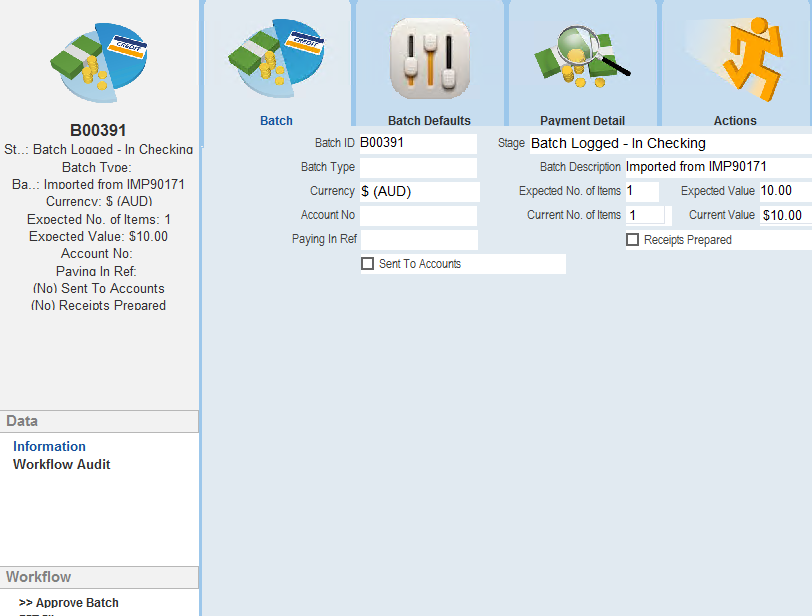The width and height of the screenshot is (812, 616).
Task: Switch to the Batch tab
Action: [276, 120]
